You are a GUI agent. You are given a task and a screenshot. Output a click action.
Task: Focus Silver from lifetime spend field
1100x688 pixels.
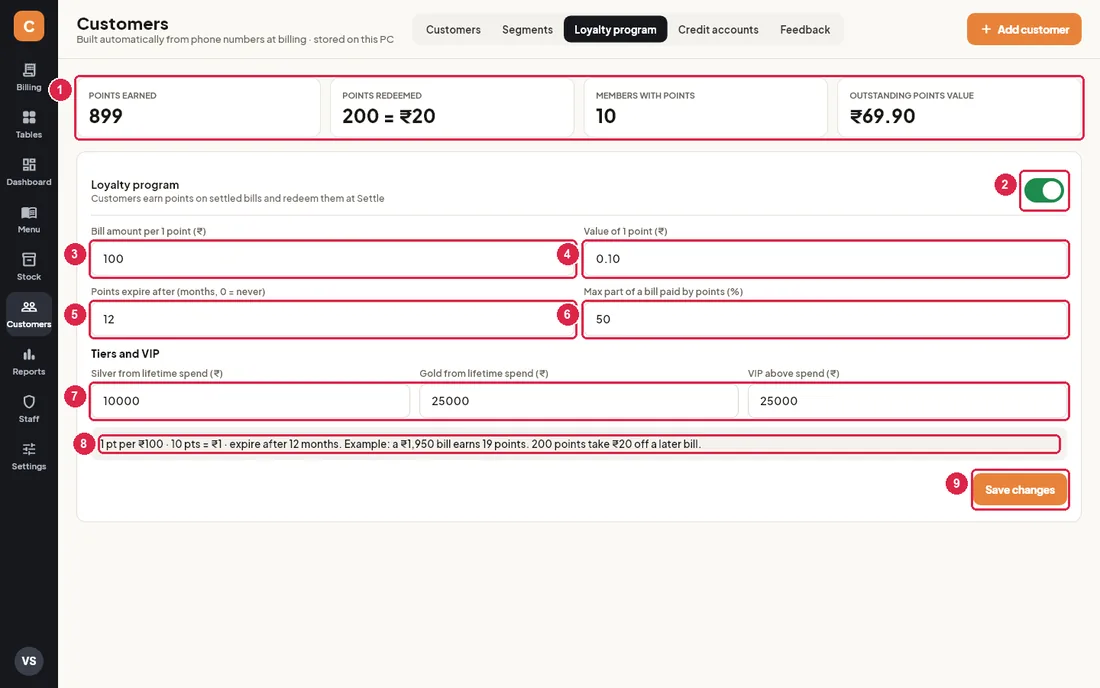tap(250, 400)
